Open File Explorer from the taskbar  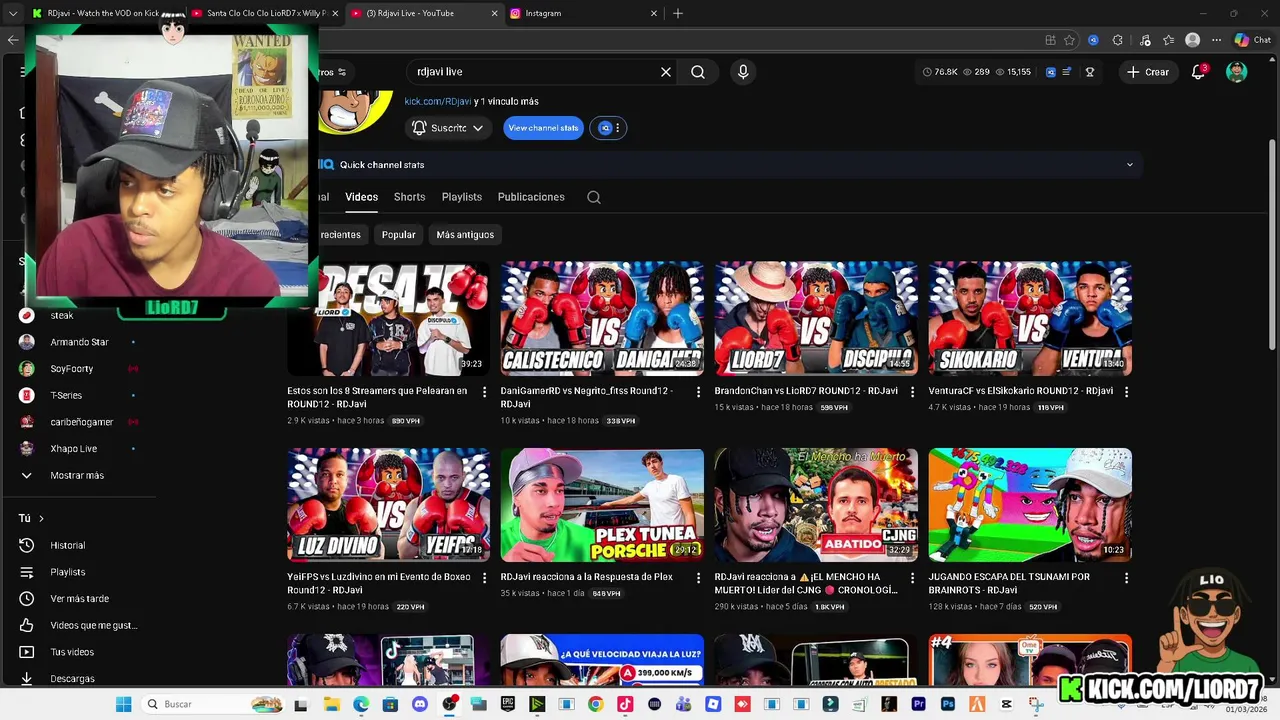click(331, 704)
